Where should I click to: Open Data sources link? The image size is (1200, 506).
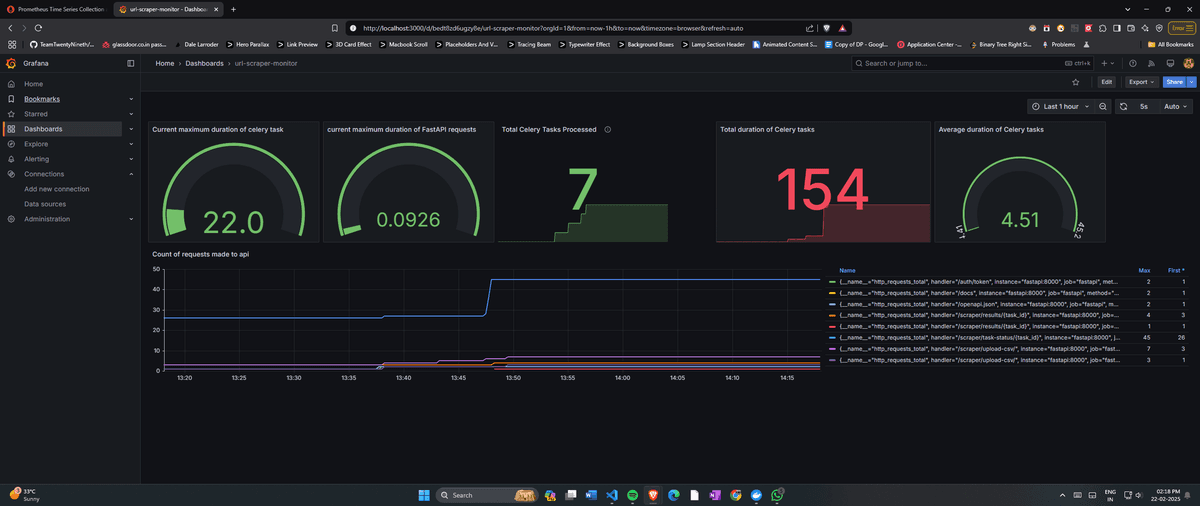[45, 204]
